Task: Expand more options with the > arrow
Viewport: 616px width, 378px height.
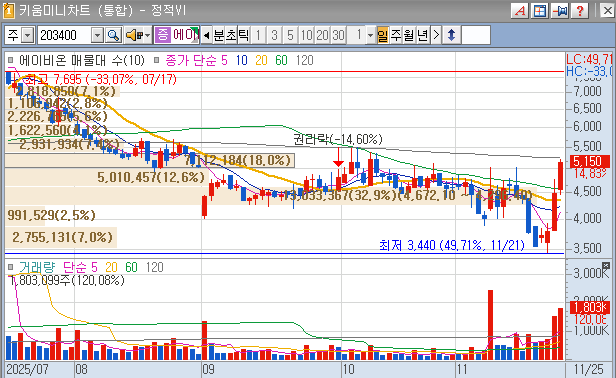Action: click(436, 35)
